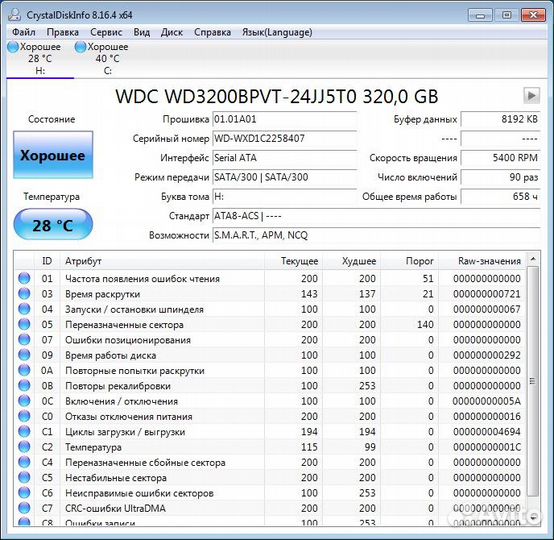Select row CRC-ошибки UltraDMA
Image resolution: width=554 pixels, height=540 pixels.
point(270,508)
